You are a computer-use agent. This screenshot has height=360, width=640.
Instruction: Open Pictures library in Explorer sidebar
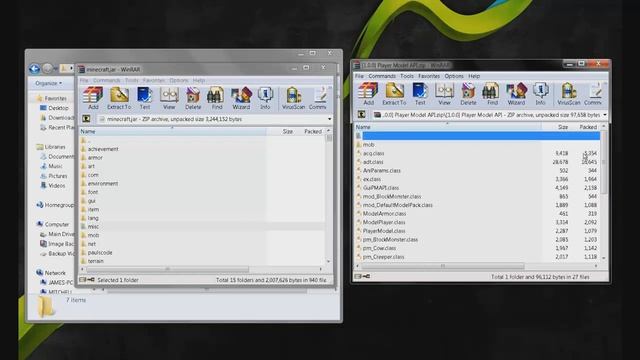click(58, 176)
